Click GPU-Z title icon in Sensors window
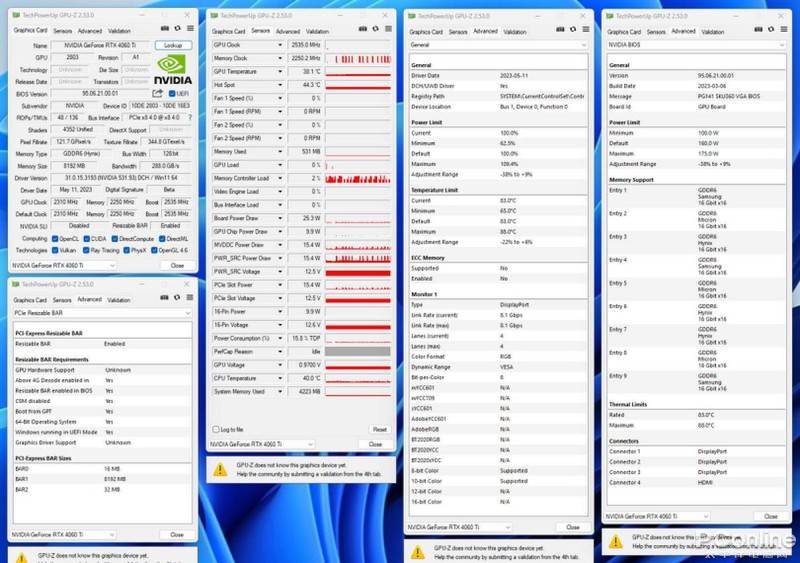Viewport: 800px width, 563px height. pyautogui.click(x=214, y=16)
